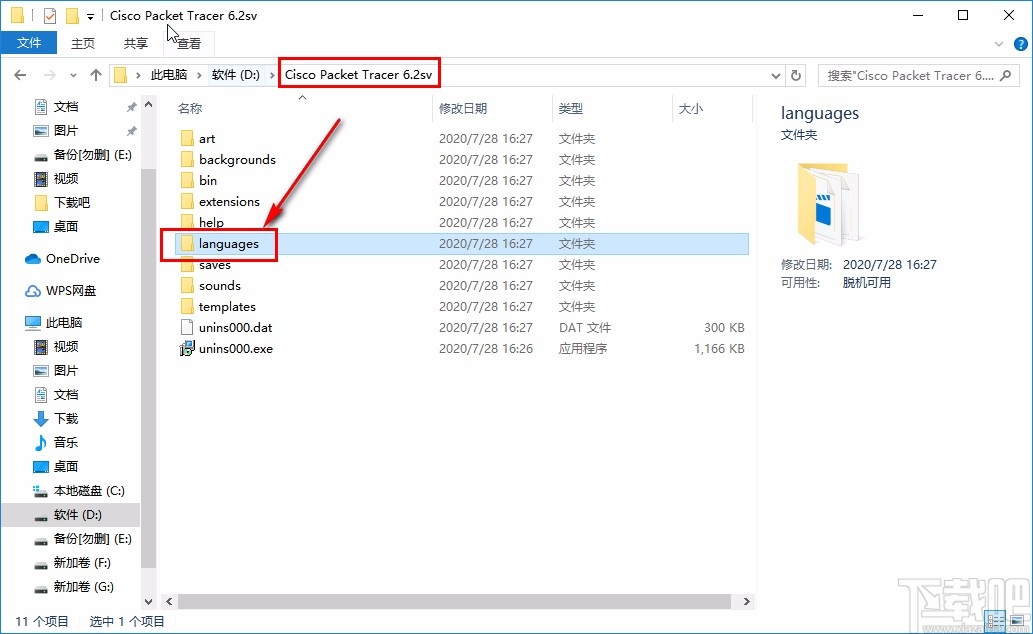Refresh the current folder view
1033x634 pixels.
tap(796, 75)
